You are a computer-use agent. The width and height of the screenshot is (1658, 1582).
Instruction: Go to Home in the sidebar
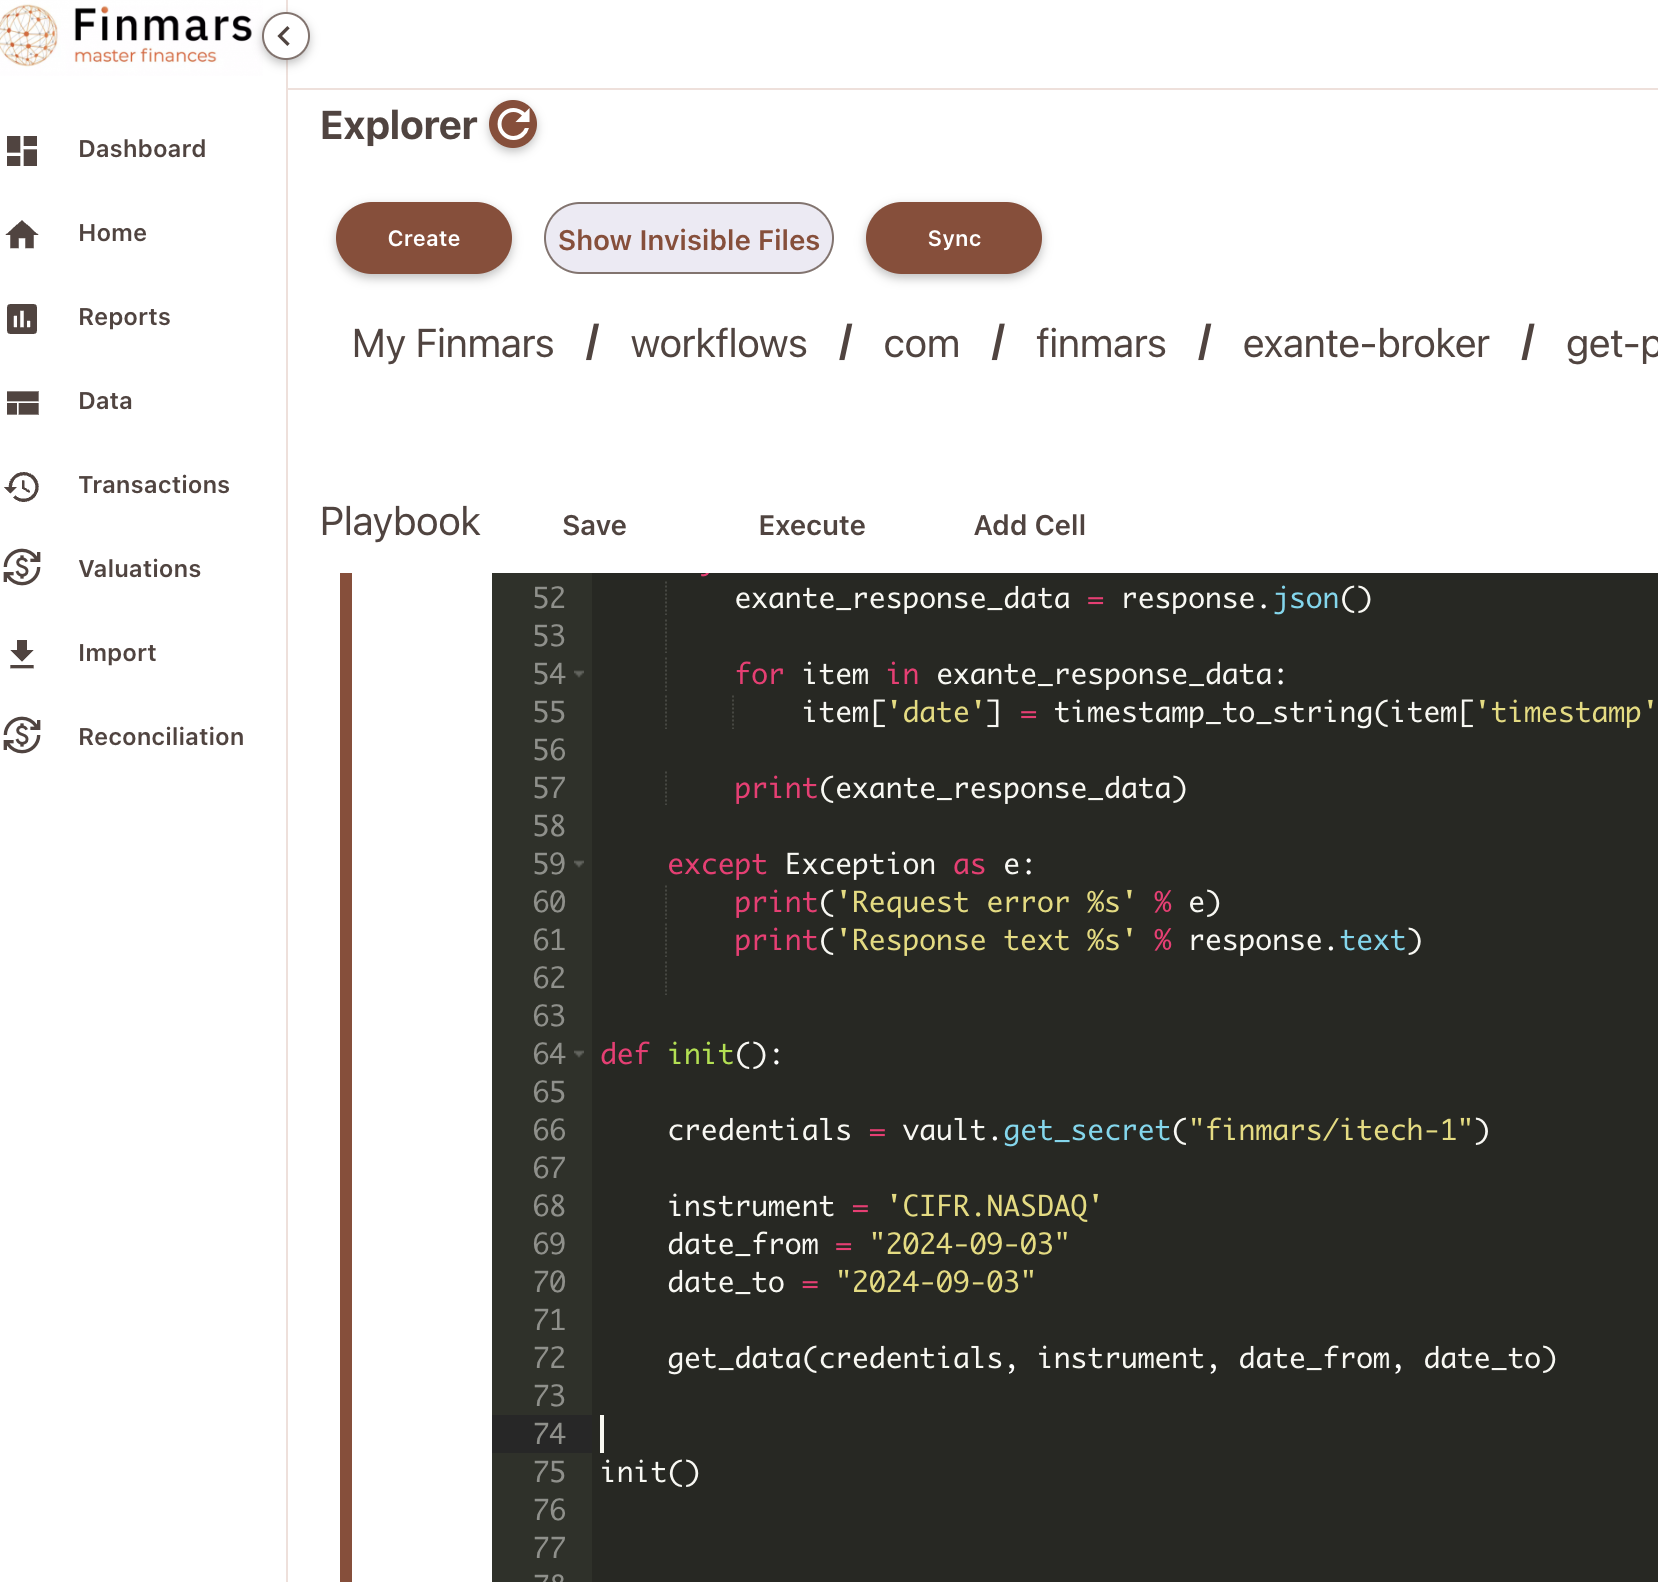pyautogui.click(x=112, y=233)
